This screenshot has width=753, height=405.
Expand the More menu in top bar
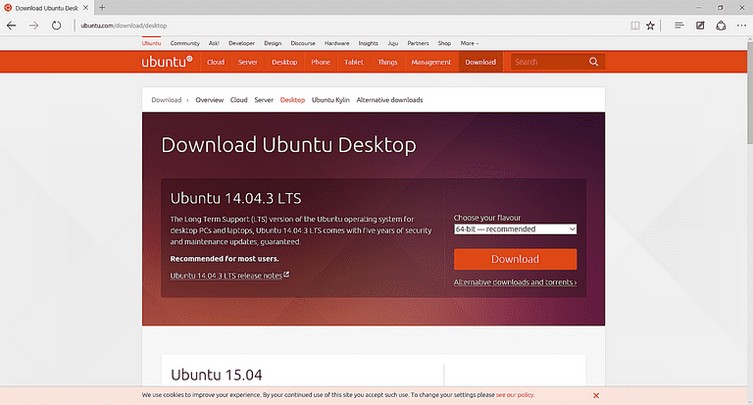pyautogui.click(x=469, y=43)
